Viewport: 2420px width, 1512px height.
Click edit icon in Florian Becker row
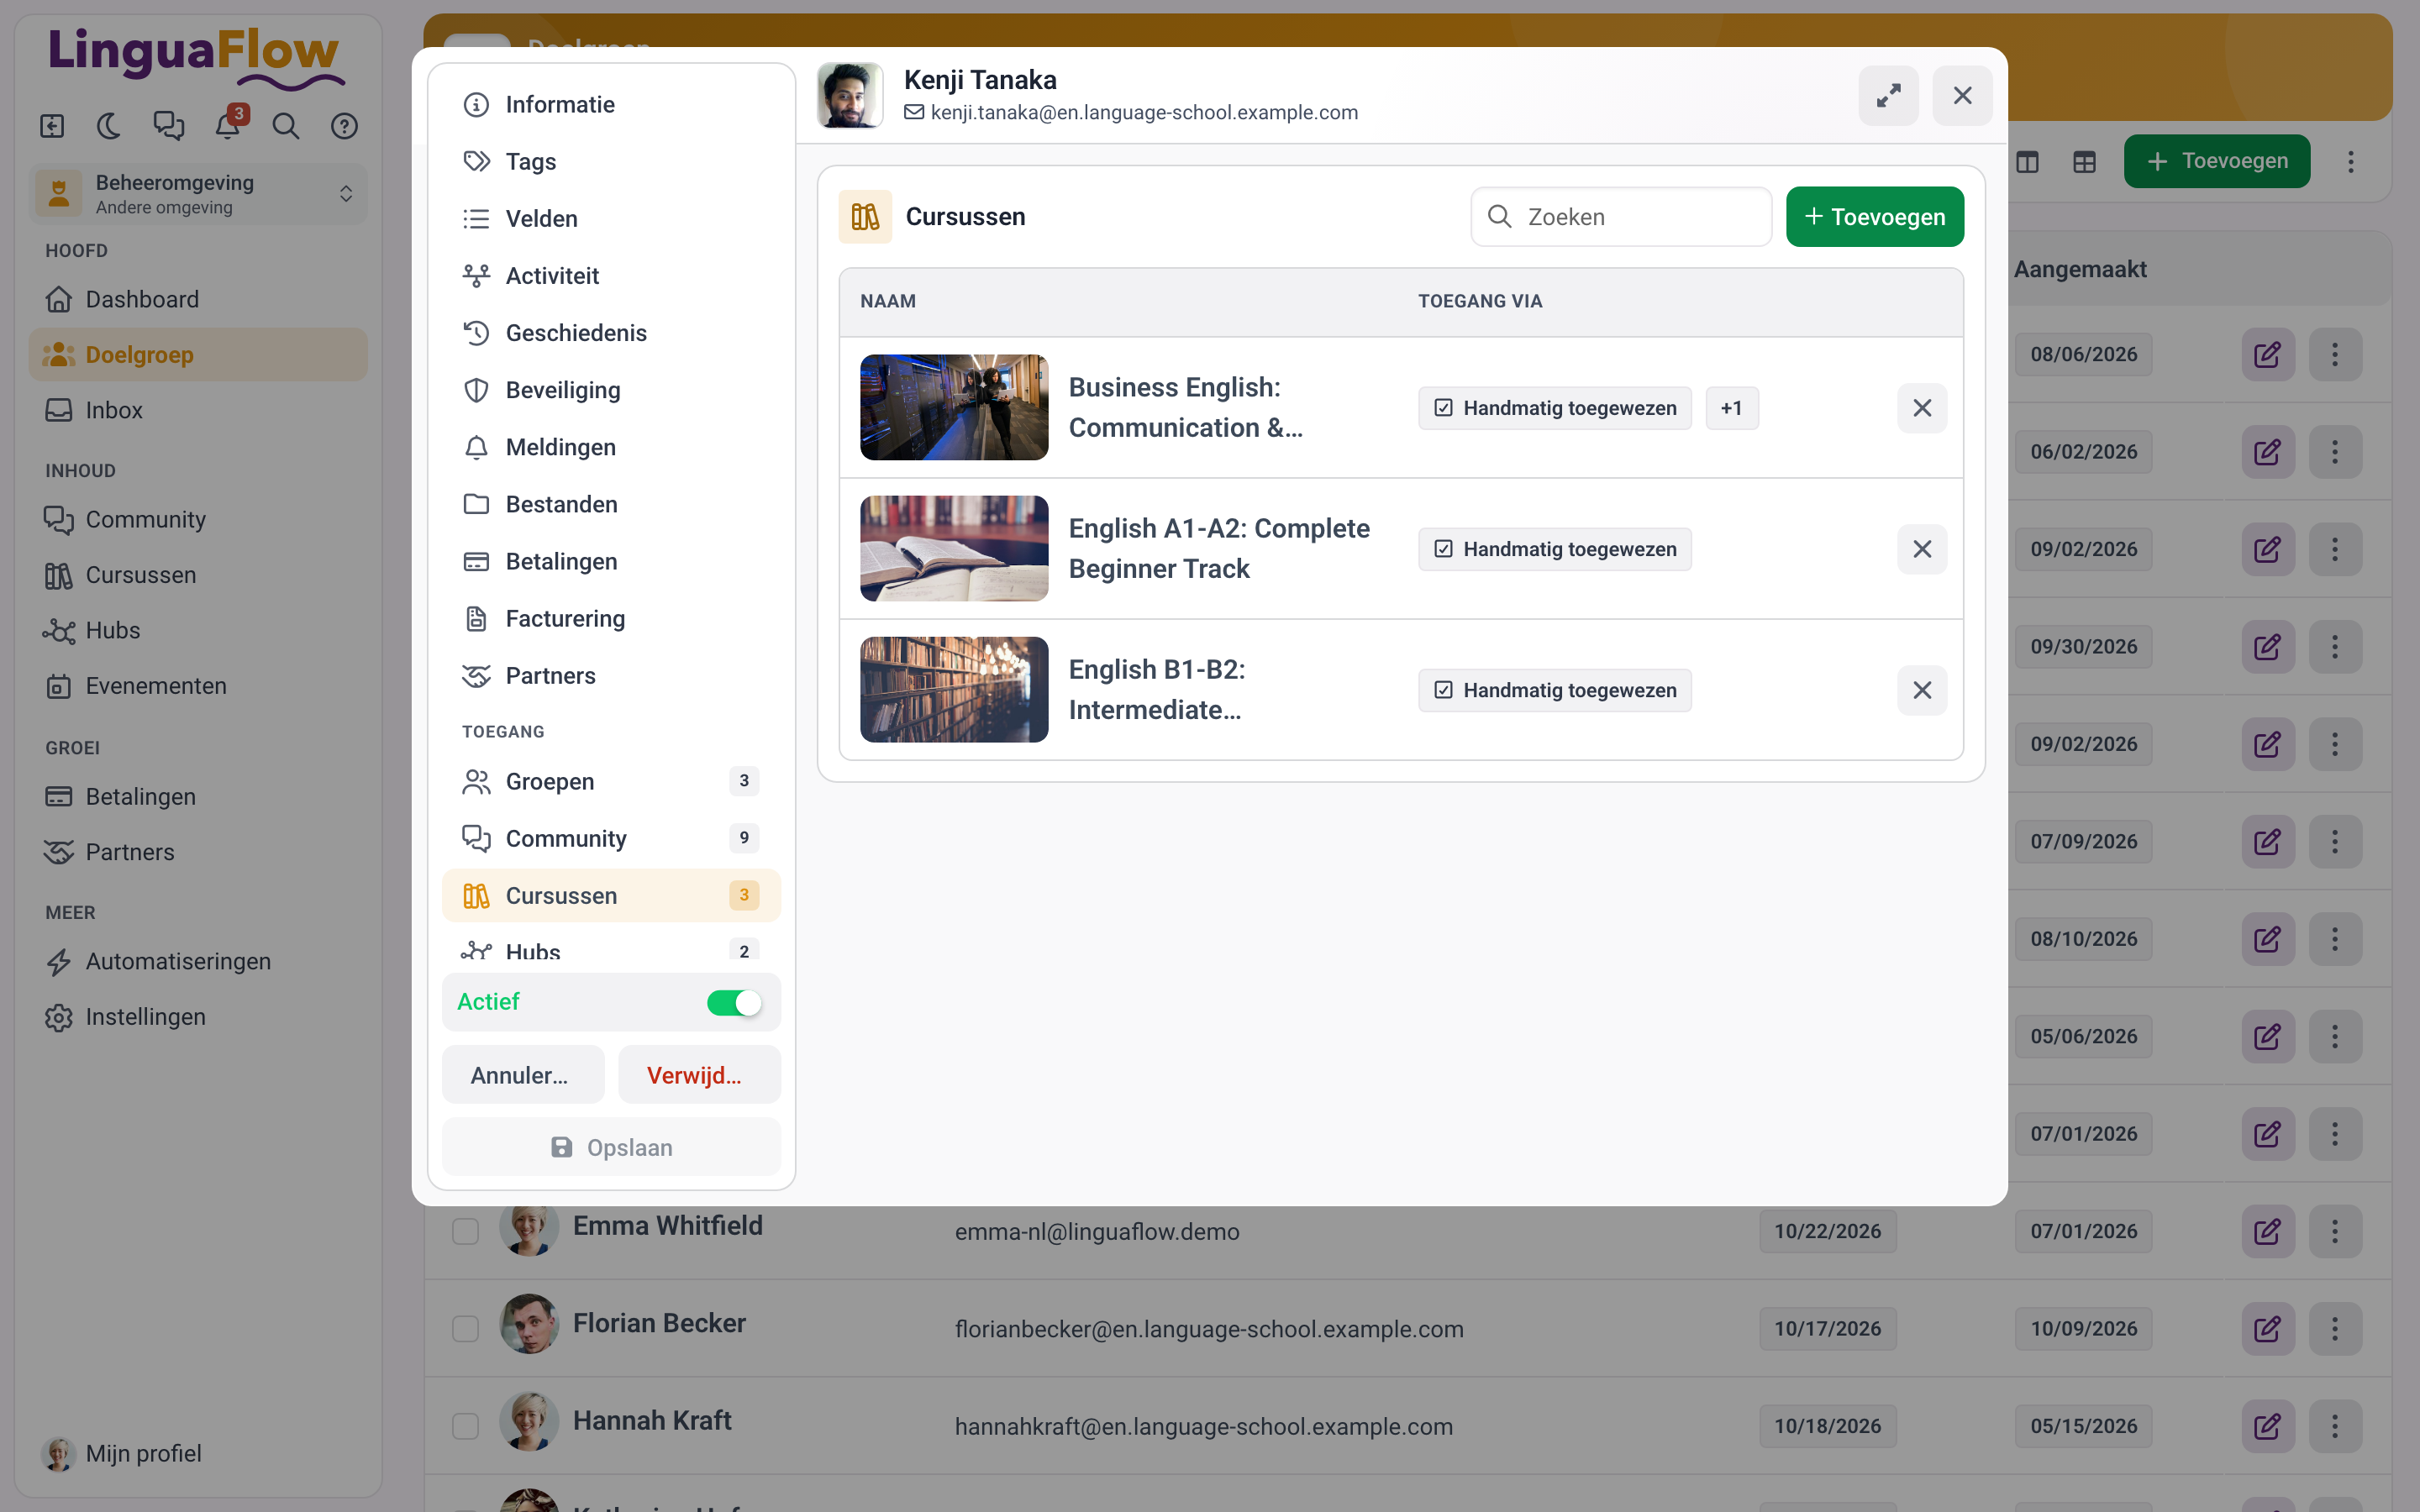tap(2267, 1329)
